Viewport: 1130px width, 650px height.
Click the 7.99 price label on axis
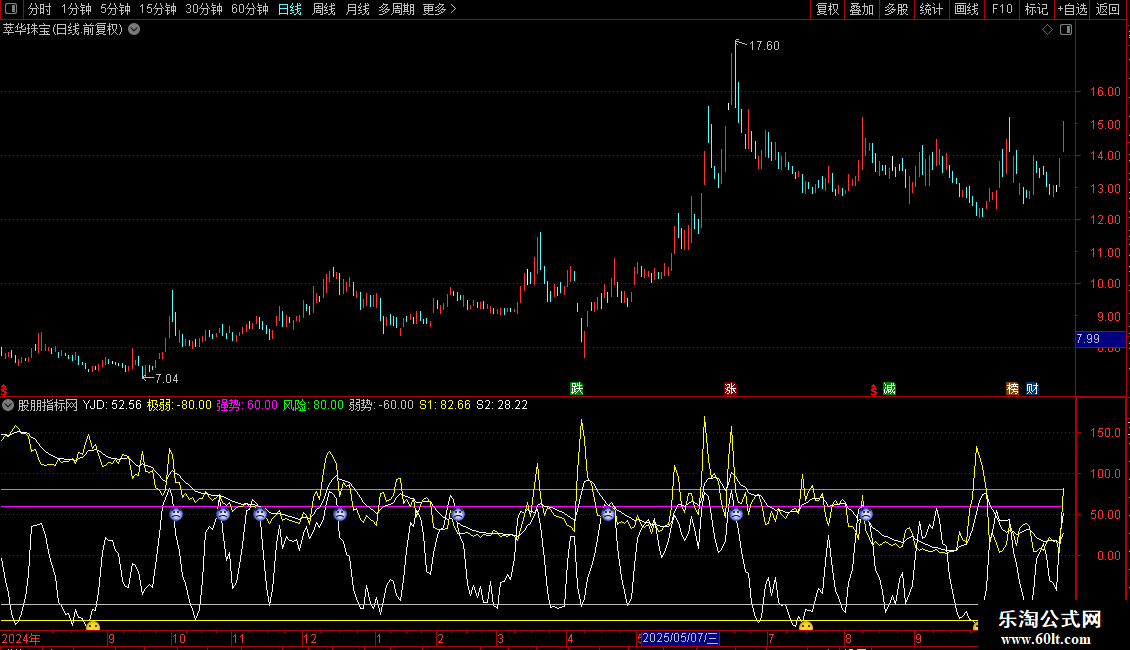1087,340
